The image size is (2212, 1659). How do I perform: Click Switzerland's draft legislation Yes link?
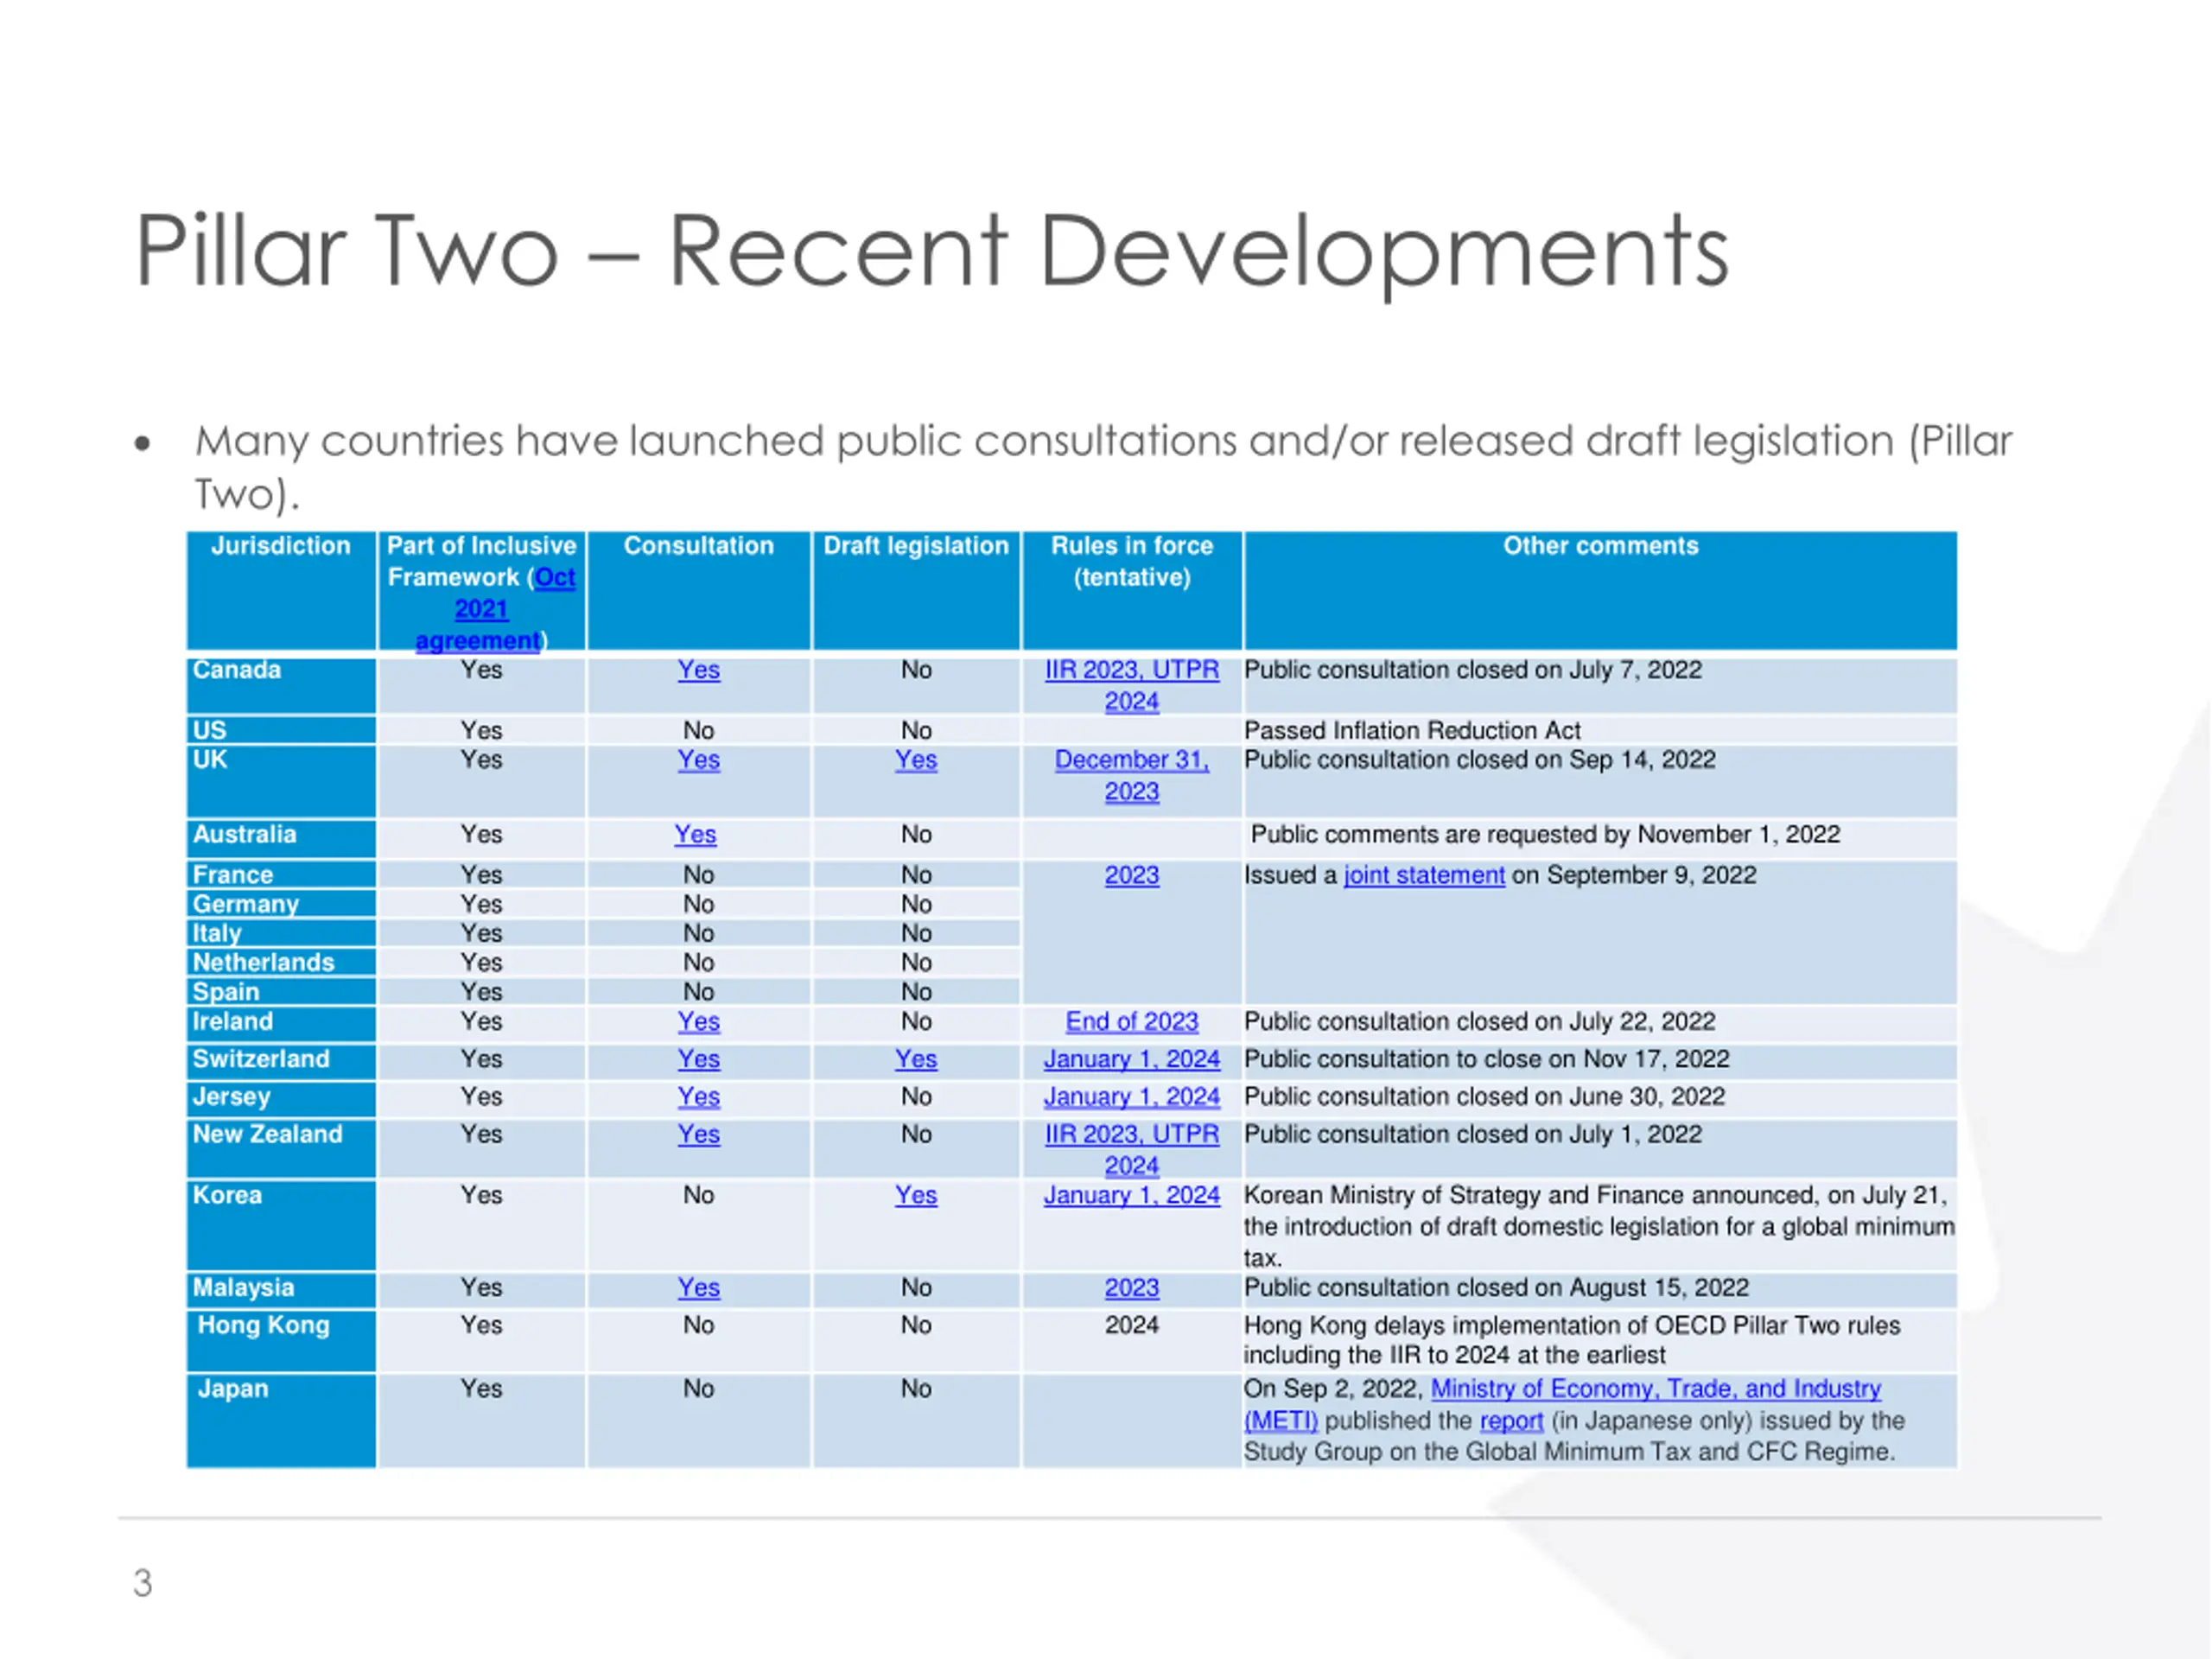[x=915, y=1059]
